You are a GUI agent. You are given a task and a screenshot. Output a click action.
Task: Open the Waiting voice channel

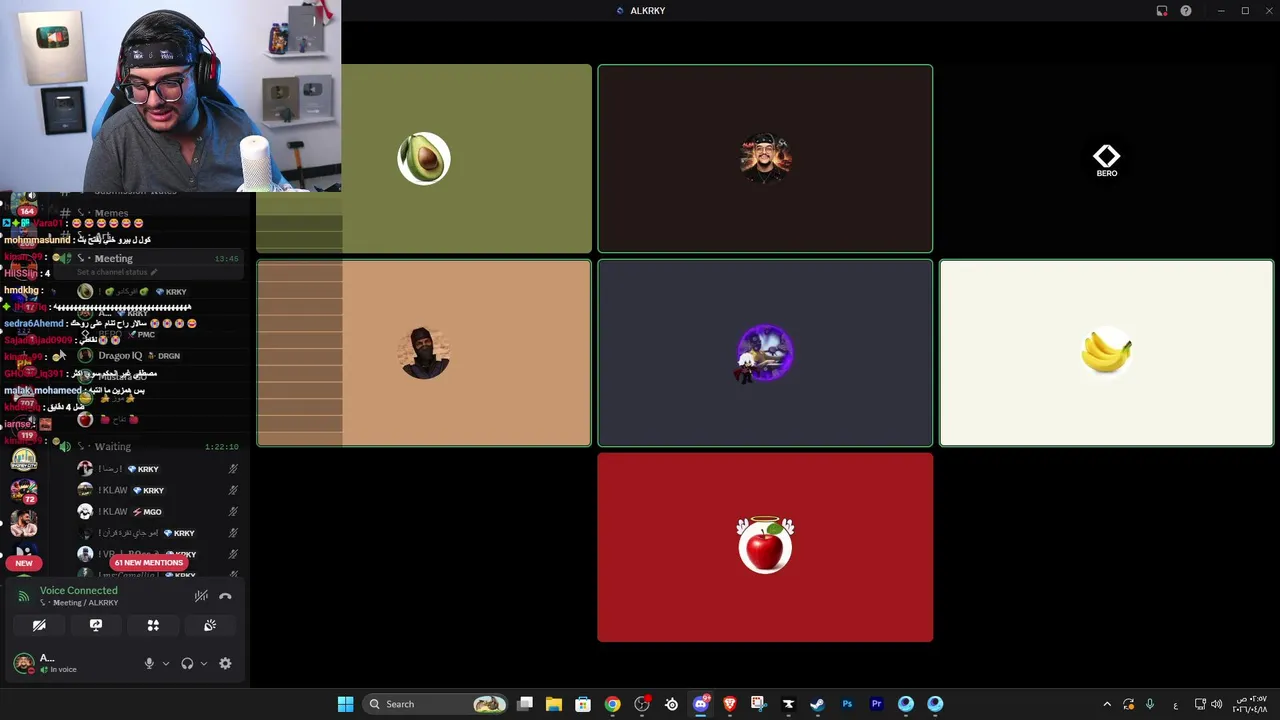coord(150,446)
